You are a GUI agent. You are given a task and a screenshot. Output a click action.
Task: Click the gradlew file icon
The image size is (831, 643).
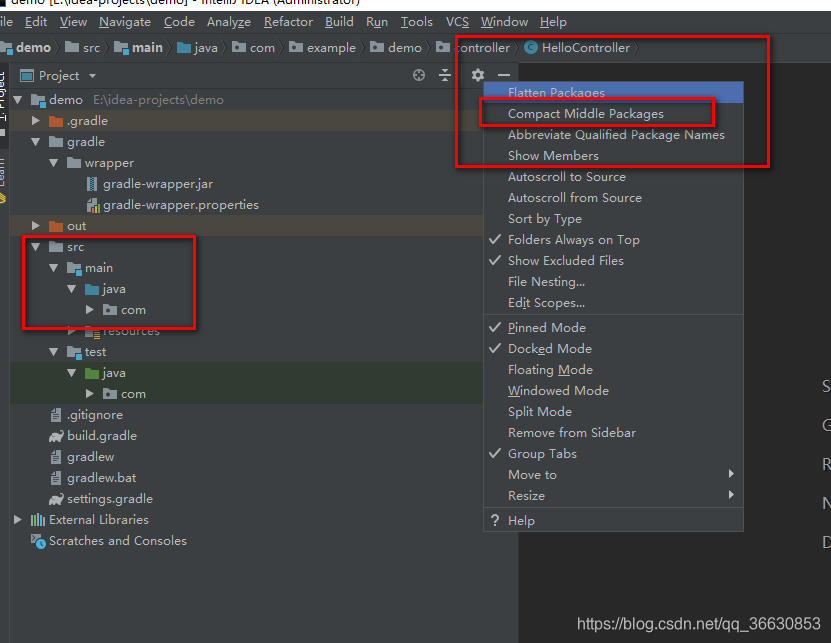[56, 457]
